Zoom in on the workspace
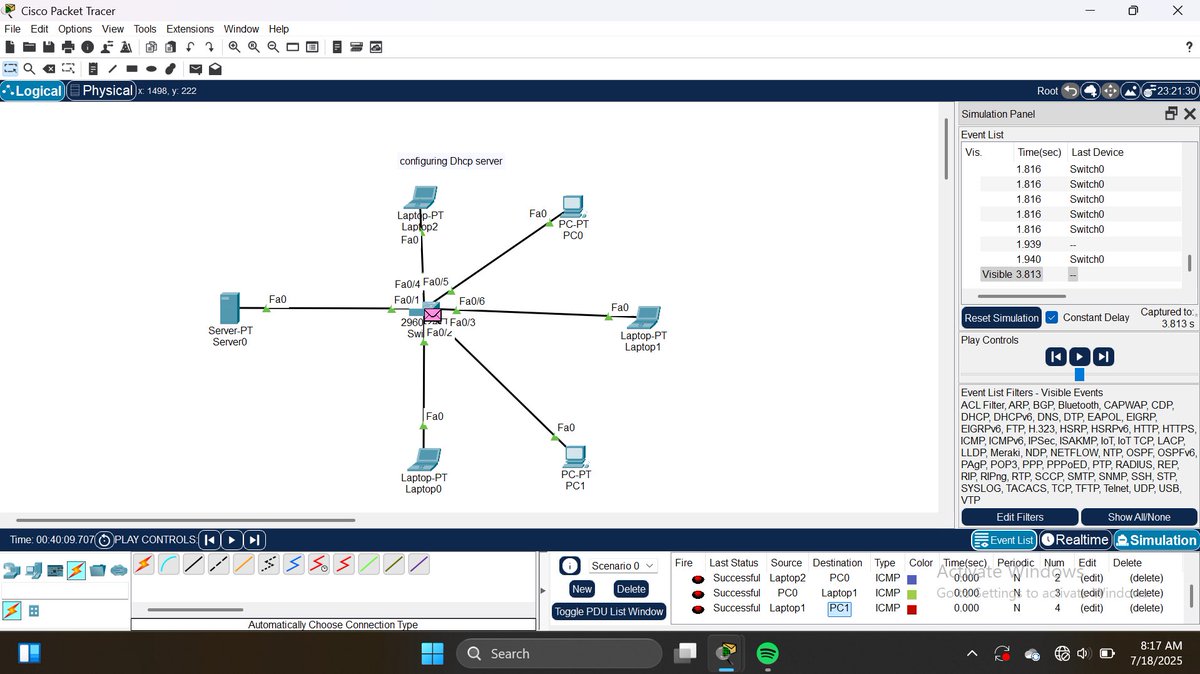 tap(234, 47)
